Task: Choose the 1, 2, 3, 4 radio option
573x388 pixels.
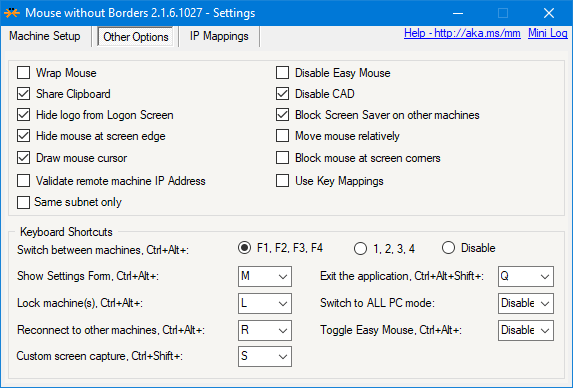Action: (x=360, y=249)
